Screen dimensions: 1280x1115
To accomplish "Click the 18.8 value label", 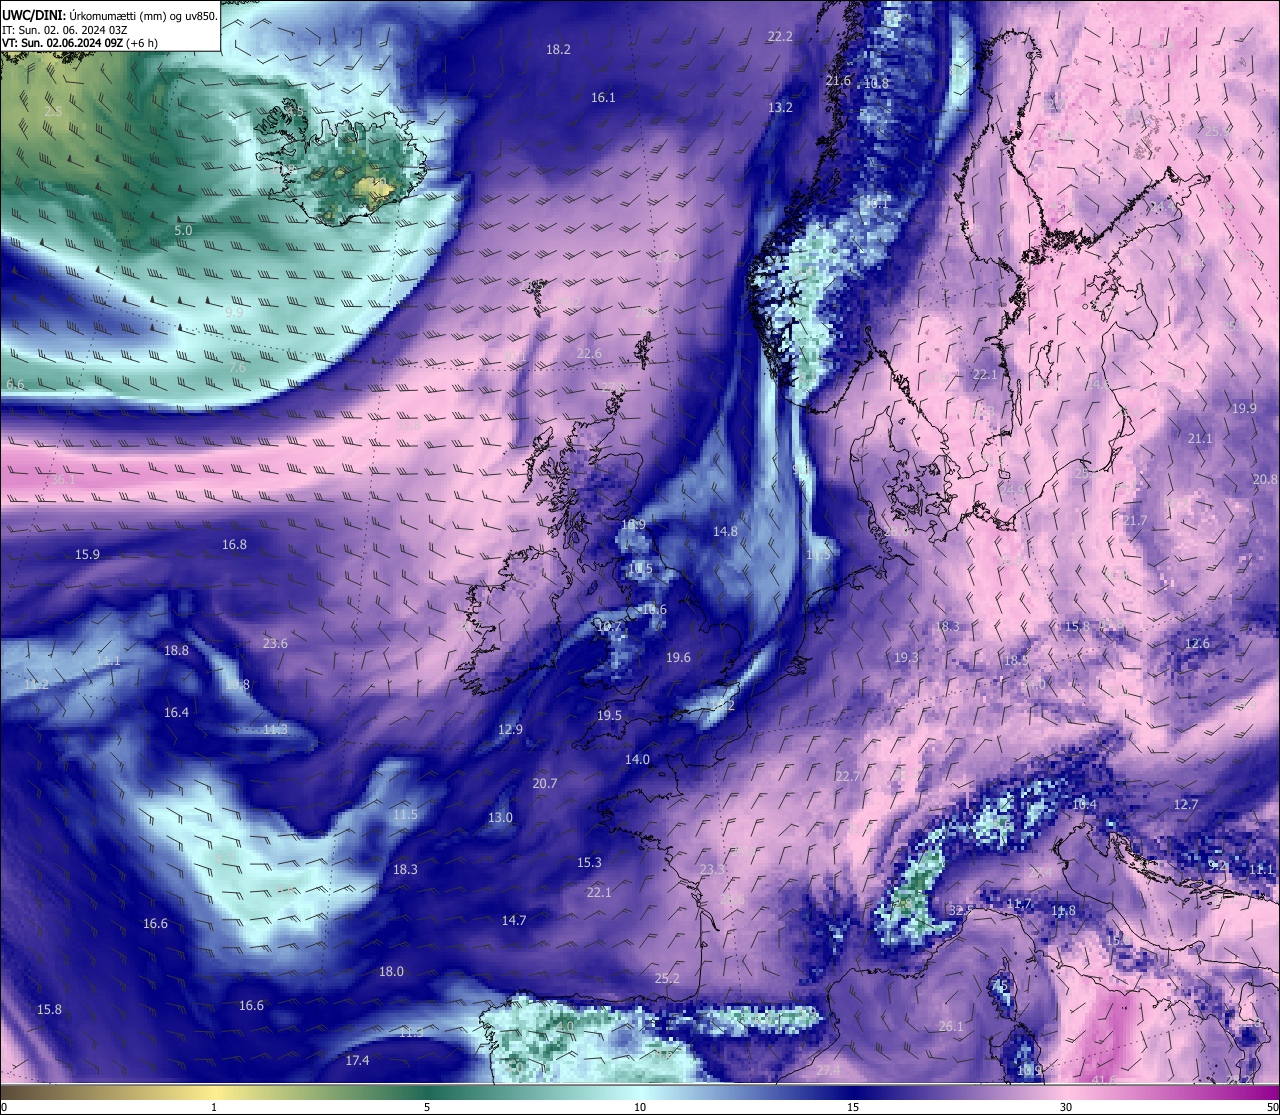I will coord(176,650).
